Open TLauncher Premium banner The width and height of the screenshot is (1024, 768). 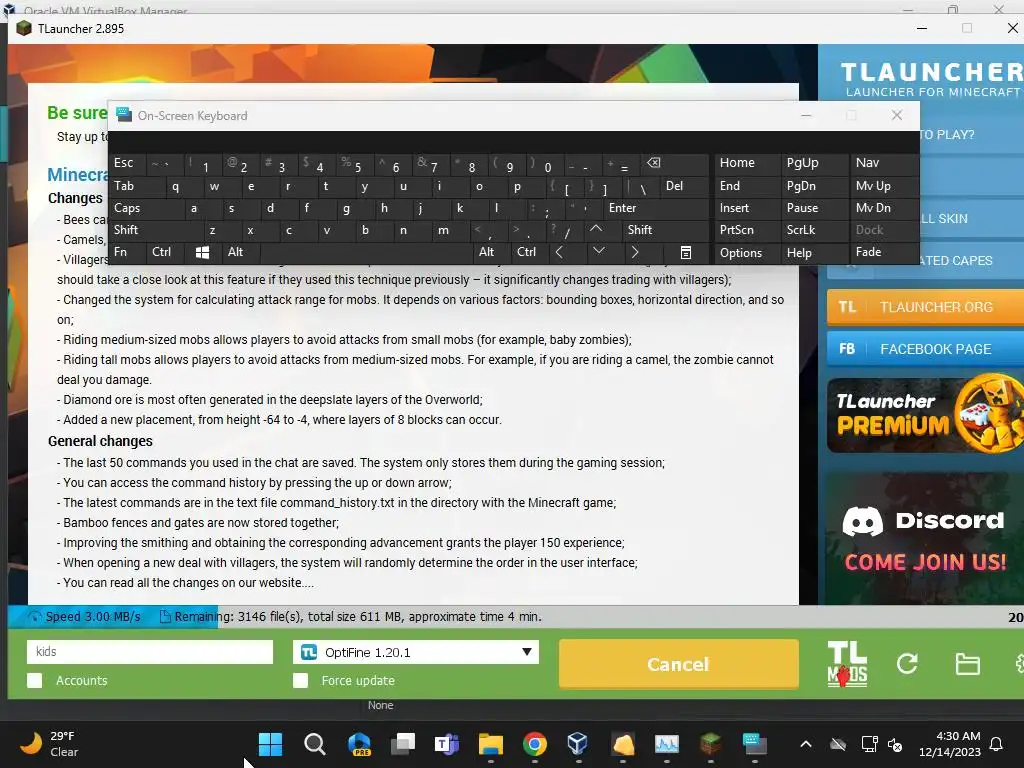925,415
